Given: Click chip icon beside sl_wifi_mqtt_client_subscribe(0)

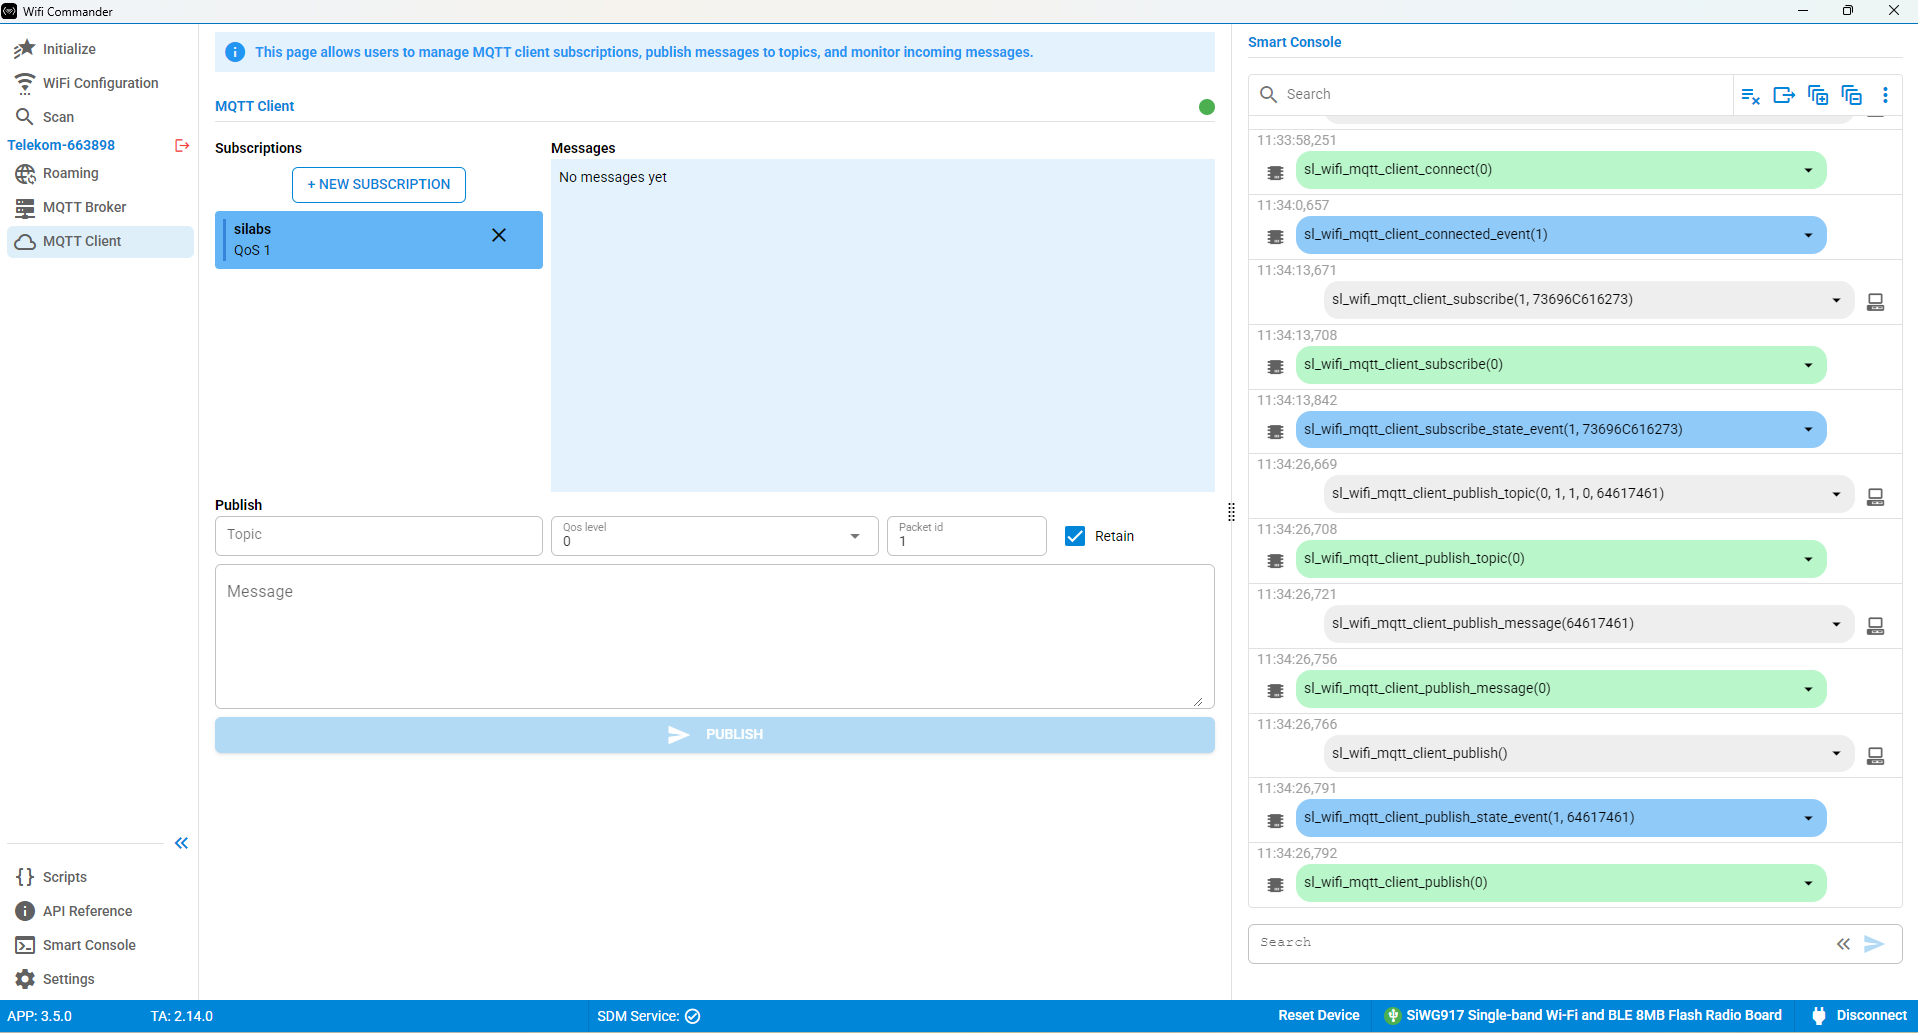Looking at the screenshot, I should coord(1275,367).
